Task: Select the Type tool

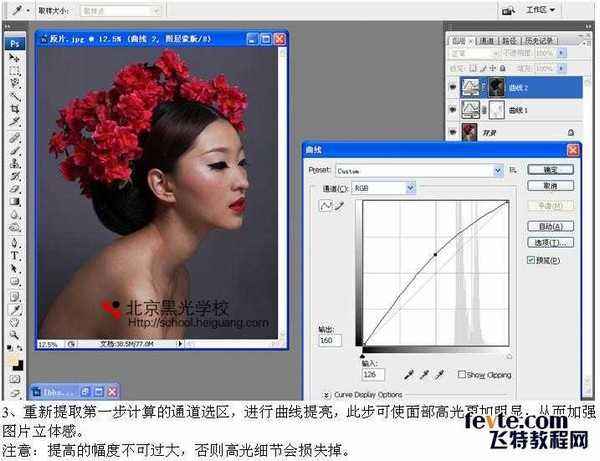Action: 15,256
